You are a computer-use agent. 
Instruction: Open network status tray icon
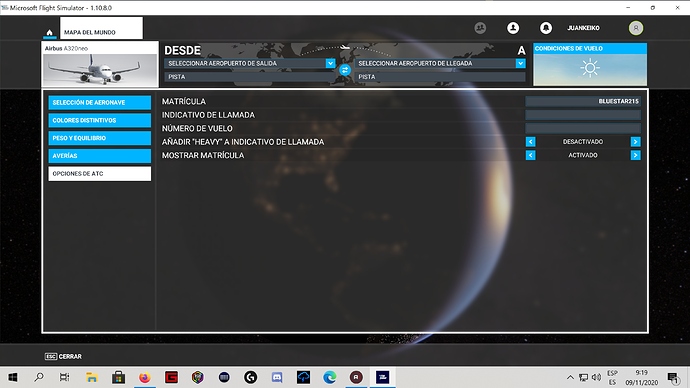[584, 377]
